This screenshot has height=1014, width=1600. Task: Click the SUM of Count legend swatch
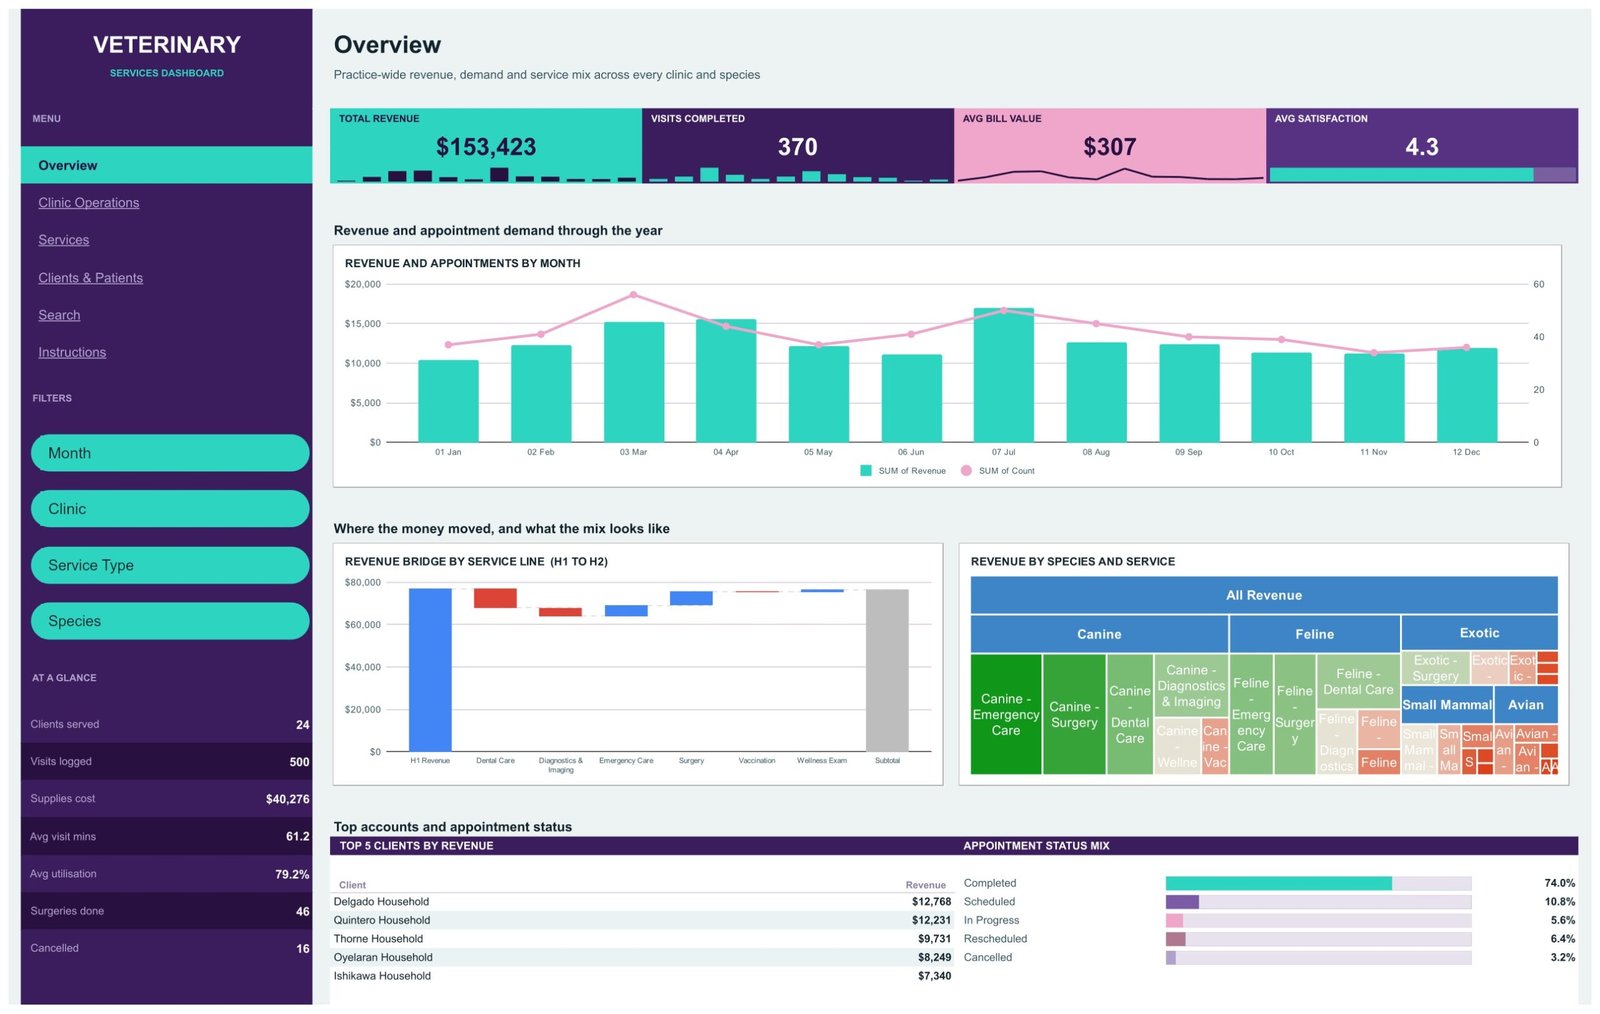(966, 470)
